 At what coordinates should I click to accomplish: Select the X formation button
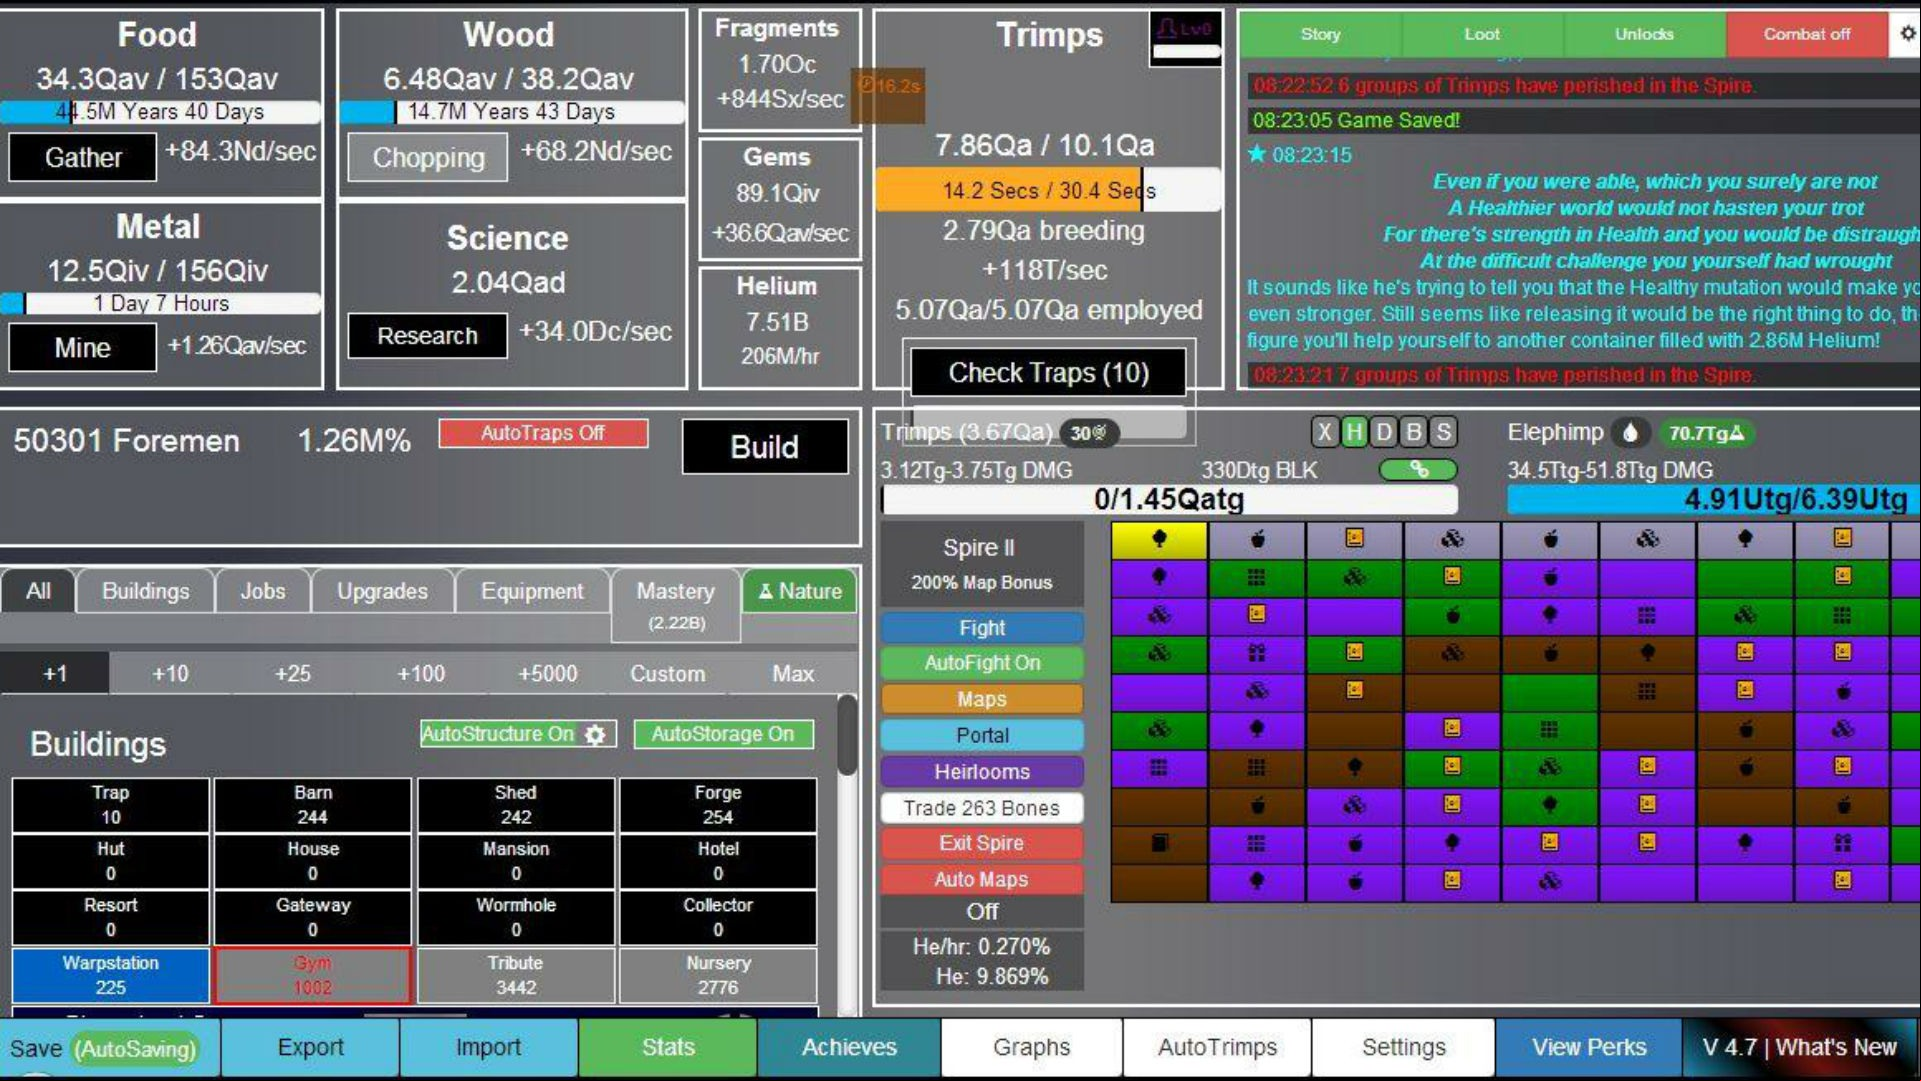click(x=1324, y=432)
